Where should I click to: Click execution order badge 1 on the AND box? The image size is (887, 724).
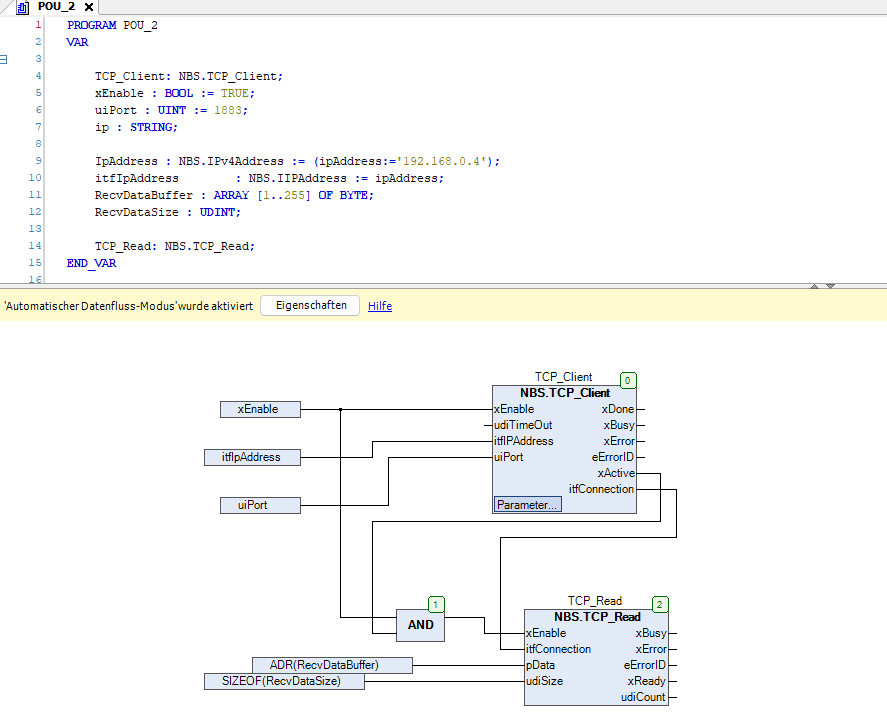(x=434, y=605)
